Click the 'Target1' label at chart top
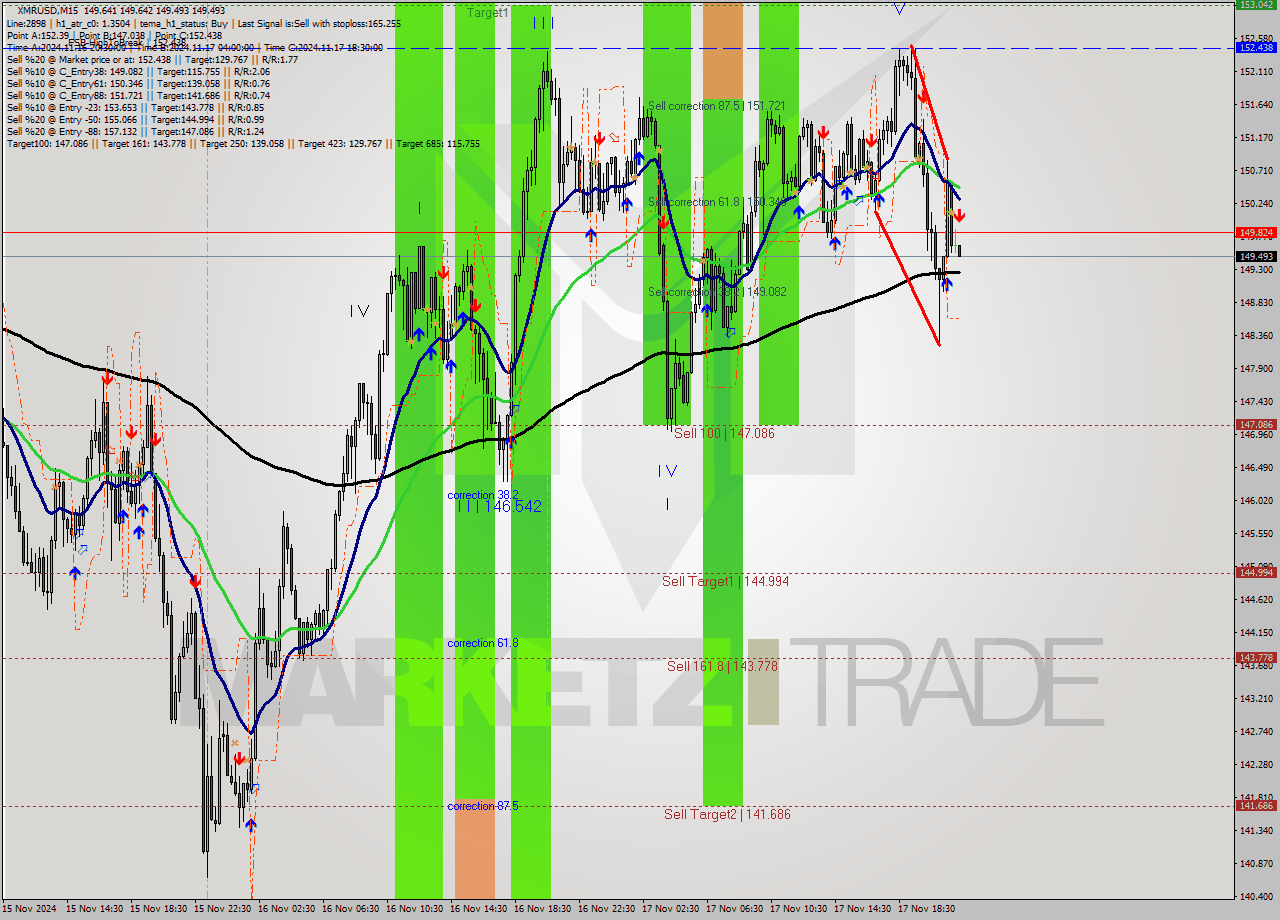This screenshot has width=1280, height=920. coord(487,13)
